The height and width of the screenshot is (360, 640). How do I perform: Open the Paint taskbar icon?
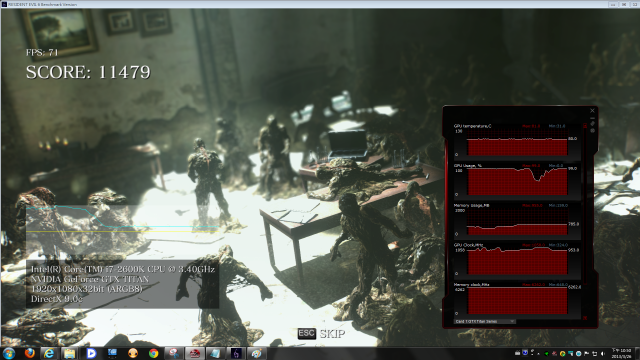[x=256, y=353]
